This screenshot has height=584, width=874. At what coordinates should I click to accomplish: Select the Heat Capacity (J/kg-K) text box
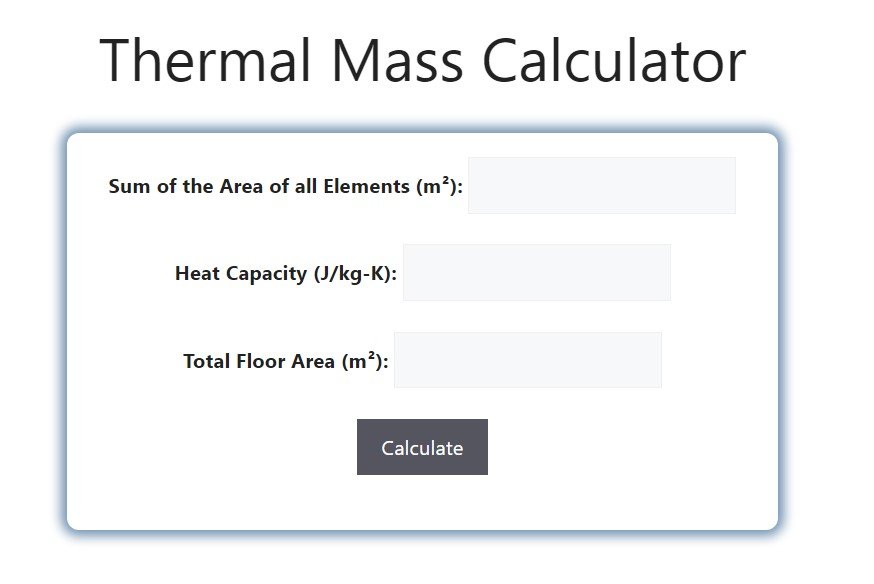tap(537, 272)
